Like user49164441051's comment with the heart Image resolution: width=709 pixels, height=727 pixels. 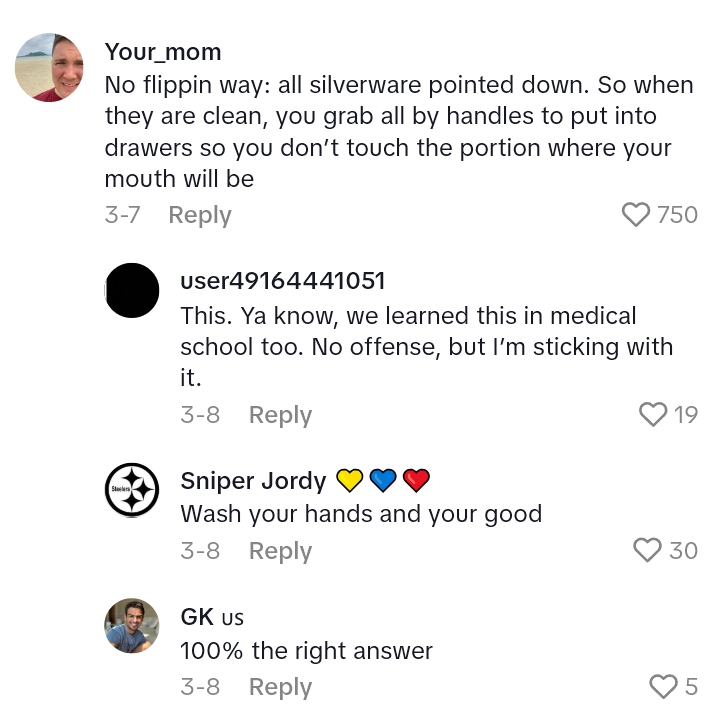[652, 414]
